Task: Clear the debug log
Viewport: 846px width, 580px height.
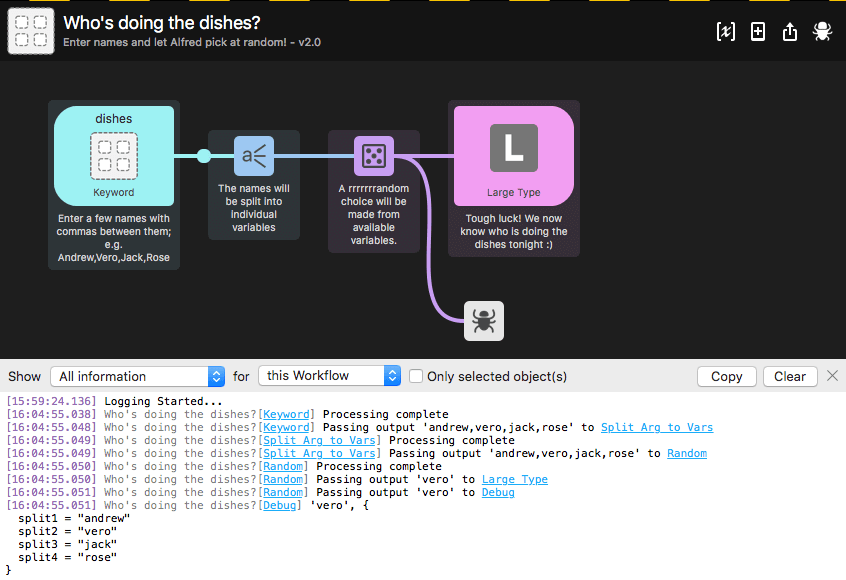Action: pos(790,376)
